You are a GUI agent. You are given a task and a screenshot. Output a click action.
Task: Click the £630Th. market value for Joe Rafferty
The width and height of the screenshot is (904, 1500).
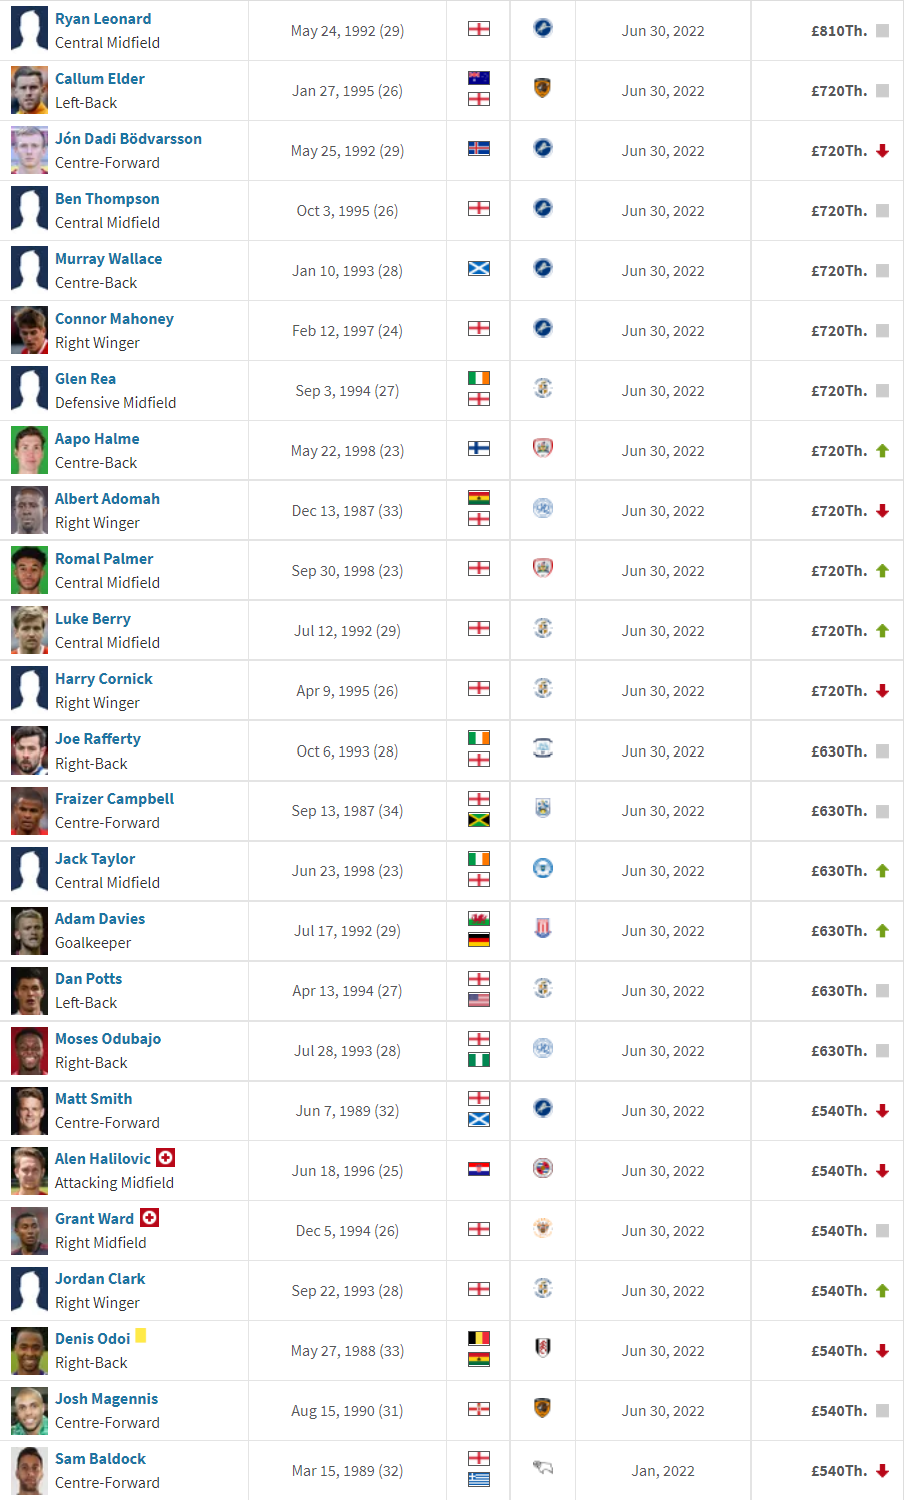[839, 751]
